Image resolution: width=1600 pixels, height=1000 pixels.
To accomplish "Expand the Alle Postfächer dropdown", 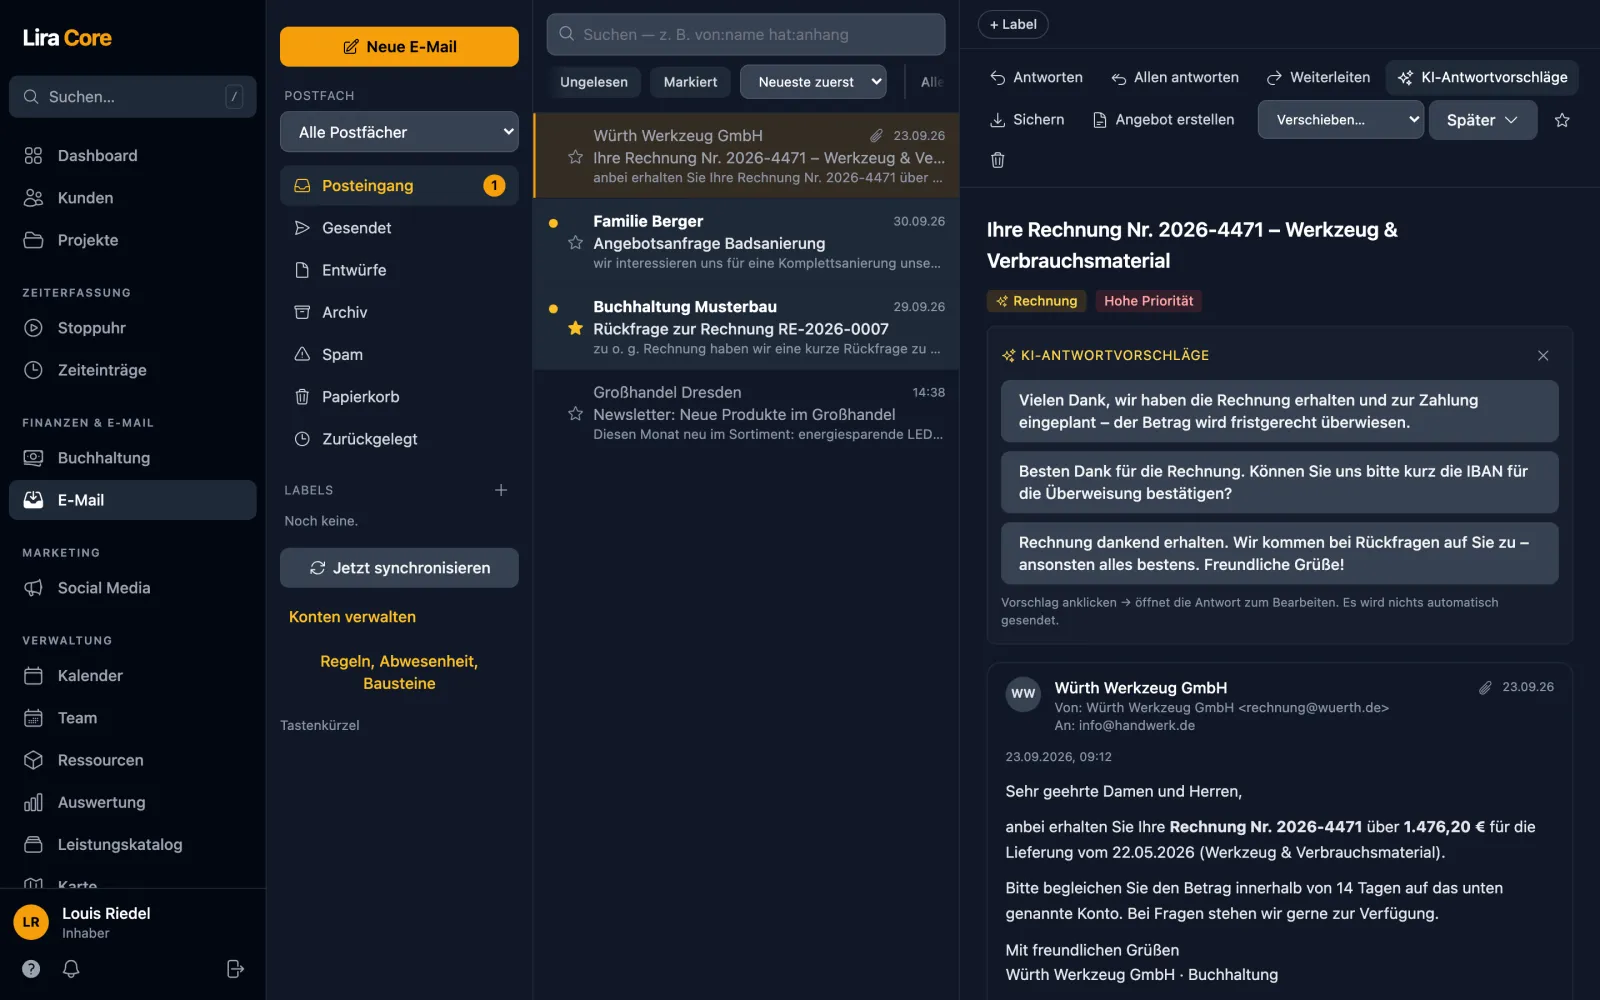I will coord(399,132).
